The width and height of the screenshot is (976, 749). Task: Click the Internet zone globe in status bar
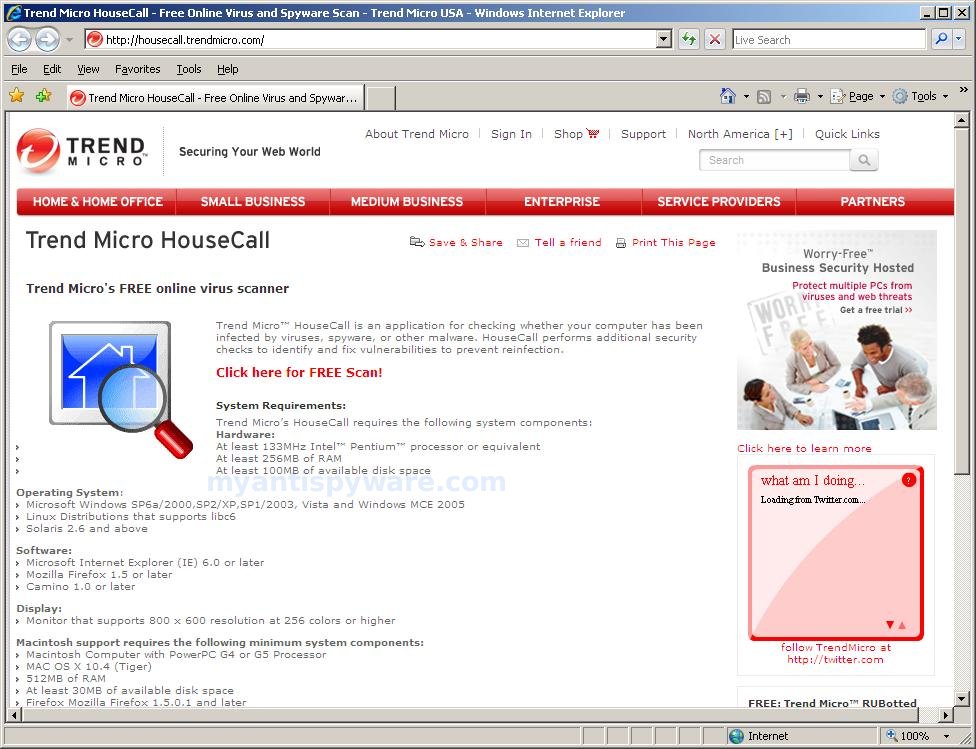(x=736, y=736)
